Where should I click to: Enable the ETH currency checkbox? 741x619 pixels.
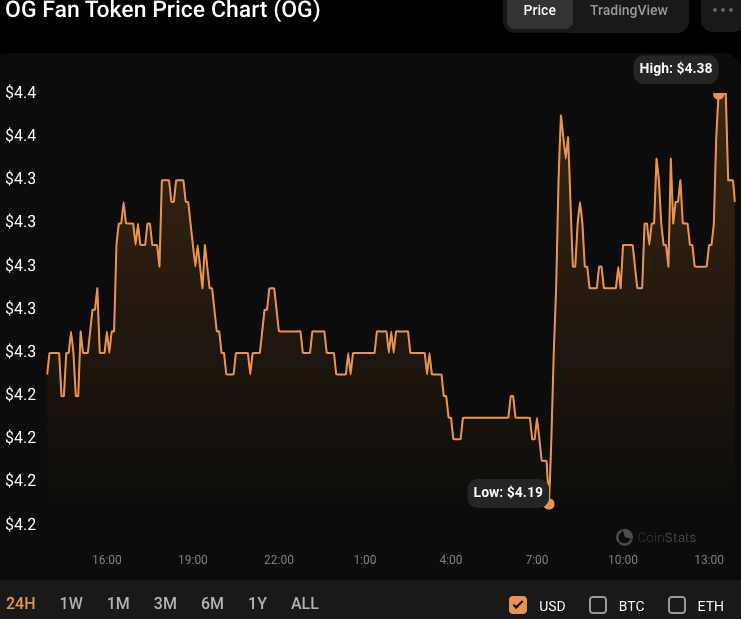pos(677,605)
